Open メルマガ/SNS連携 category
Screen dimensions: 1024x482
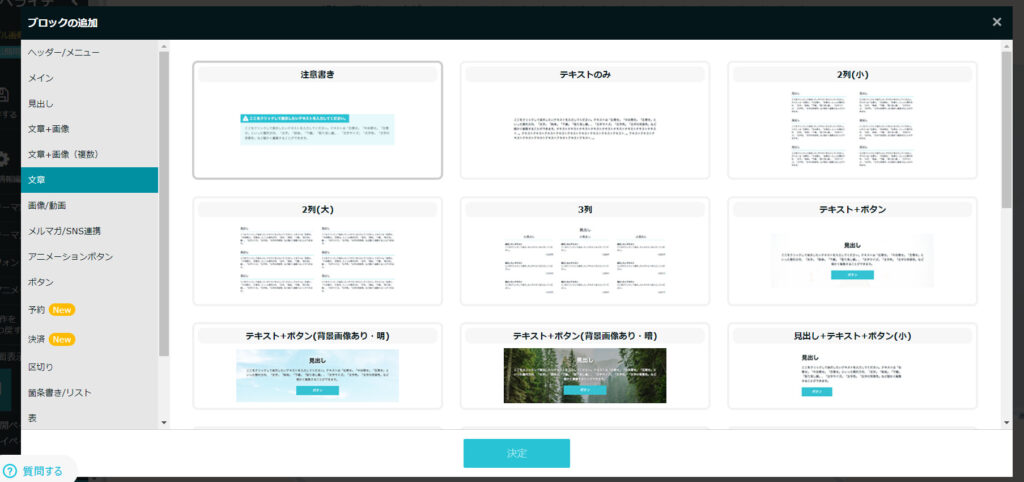pyautogui.click(x=64, y=231)
